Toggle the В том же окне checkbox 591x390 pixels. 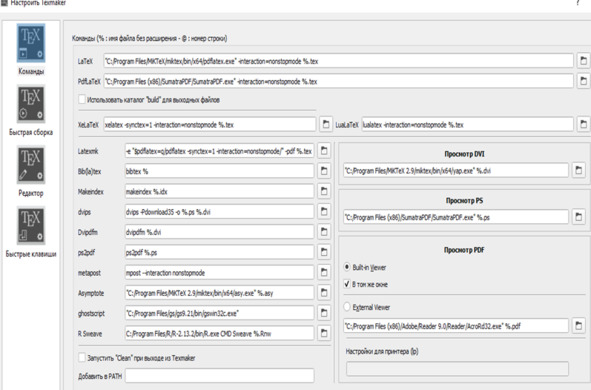tap(347, 284)
